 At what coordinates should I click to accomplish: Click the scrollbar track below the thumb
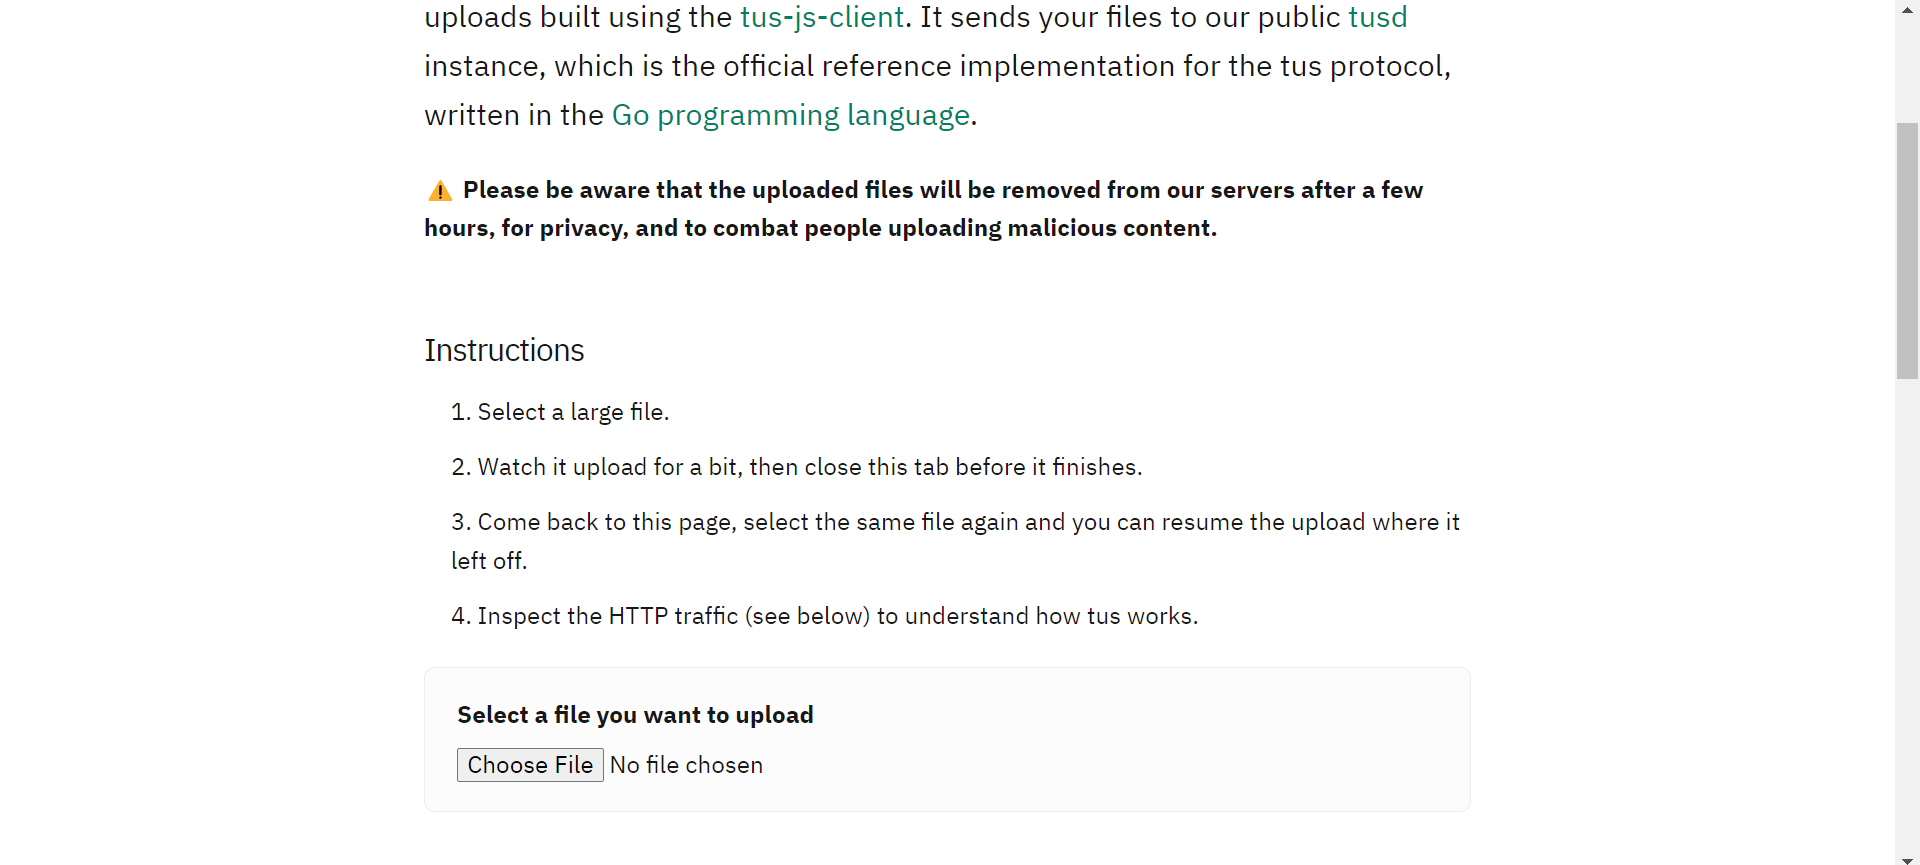pos(1907,600)
